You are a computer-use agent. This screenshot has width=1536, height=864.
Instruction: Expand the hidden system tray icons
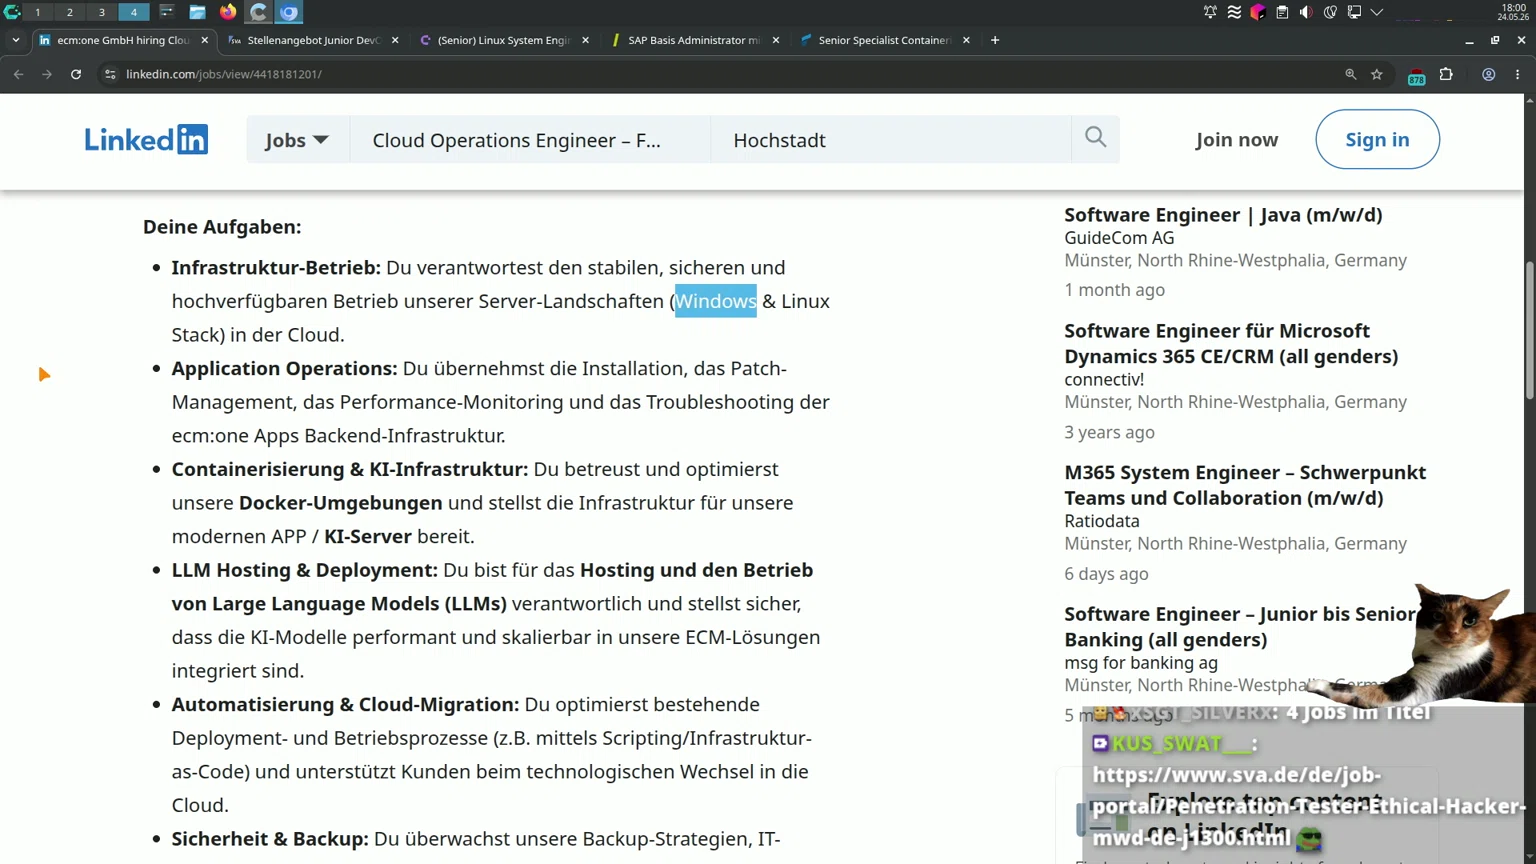1377,12
